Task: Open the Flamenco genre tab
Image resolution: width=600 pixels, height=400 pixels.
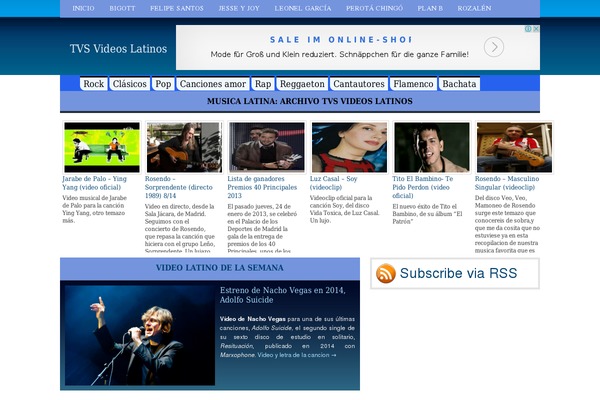Action: click(x=414, y=84)
